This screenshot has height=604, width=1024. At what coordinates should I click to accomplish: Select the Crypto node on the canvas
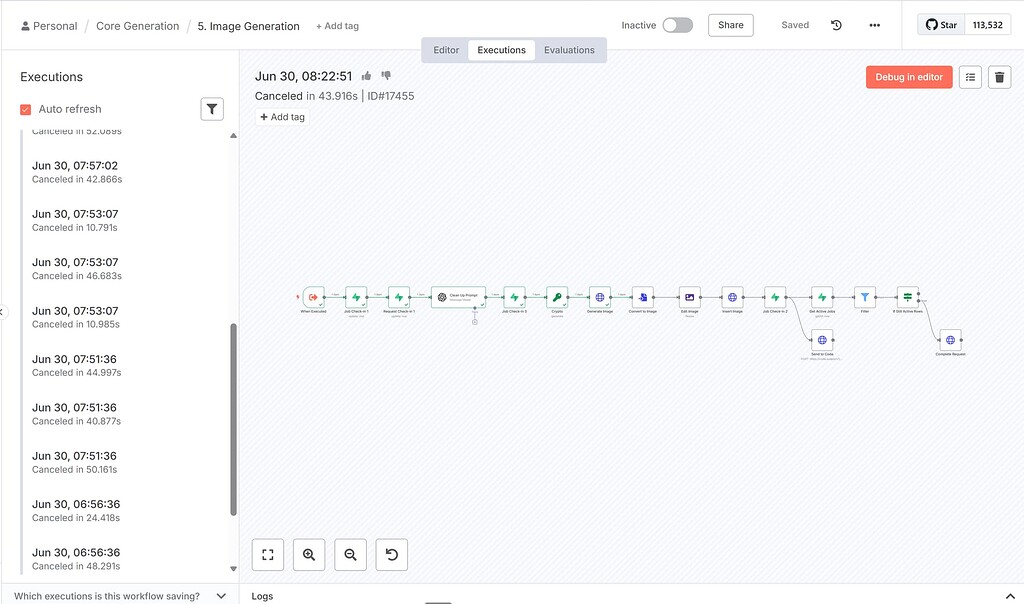click(x=557, y=297)
